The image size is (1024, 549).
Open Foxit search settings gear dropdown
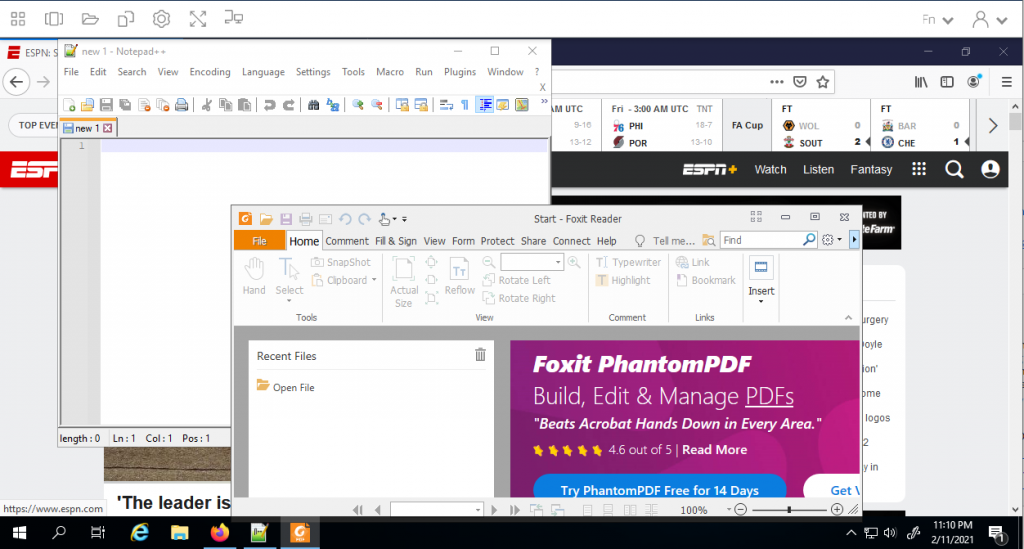831,240
